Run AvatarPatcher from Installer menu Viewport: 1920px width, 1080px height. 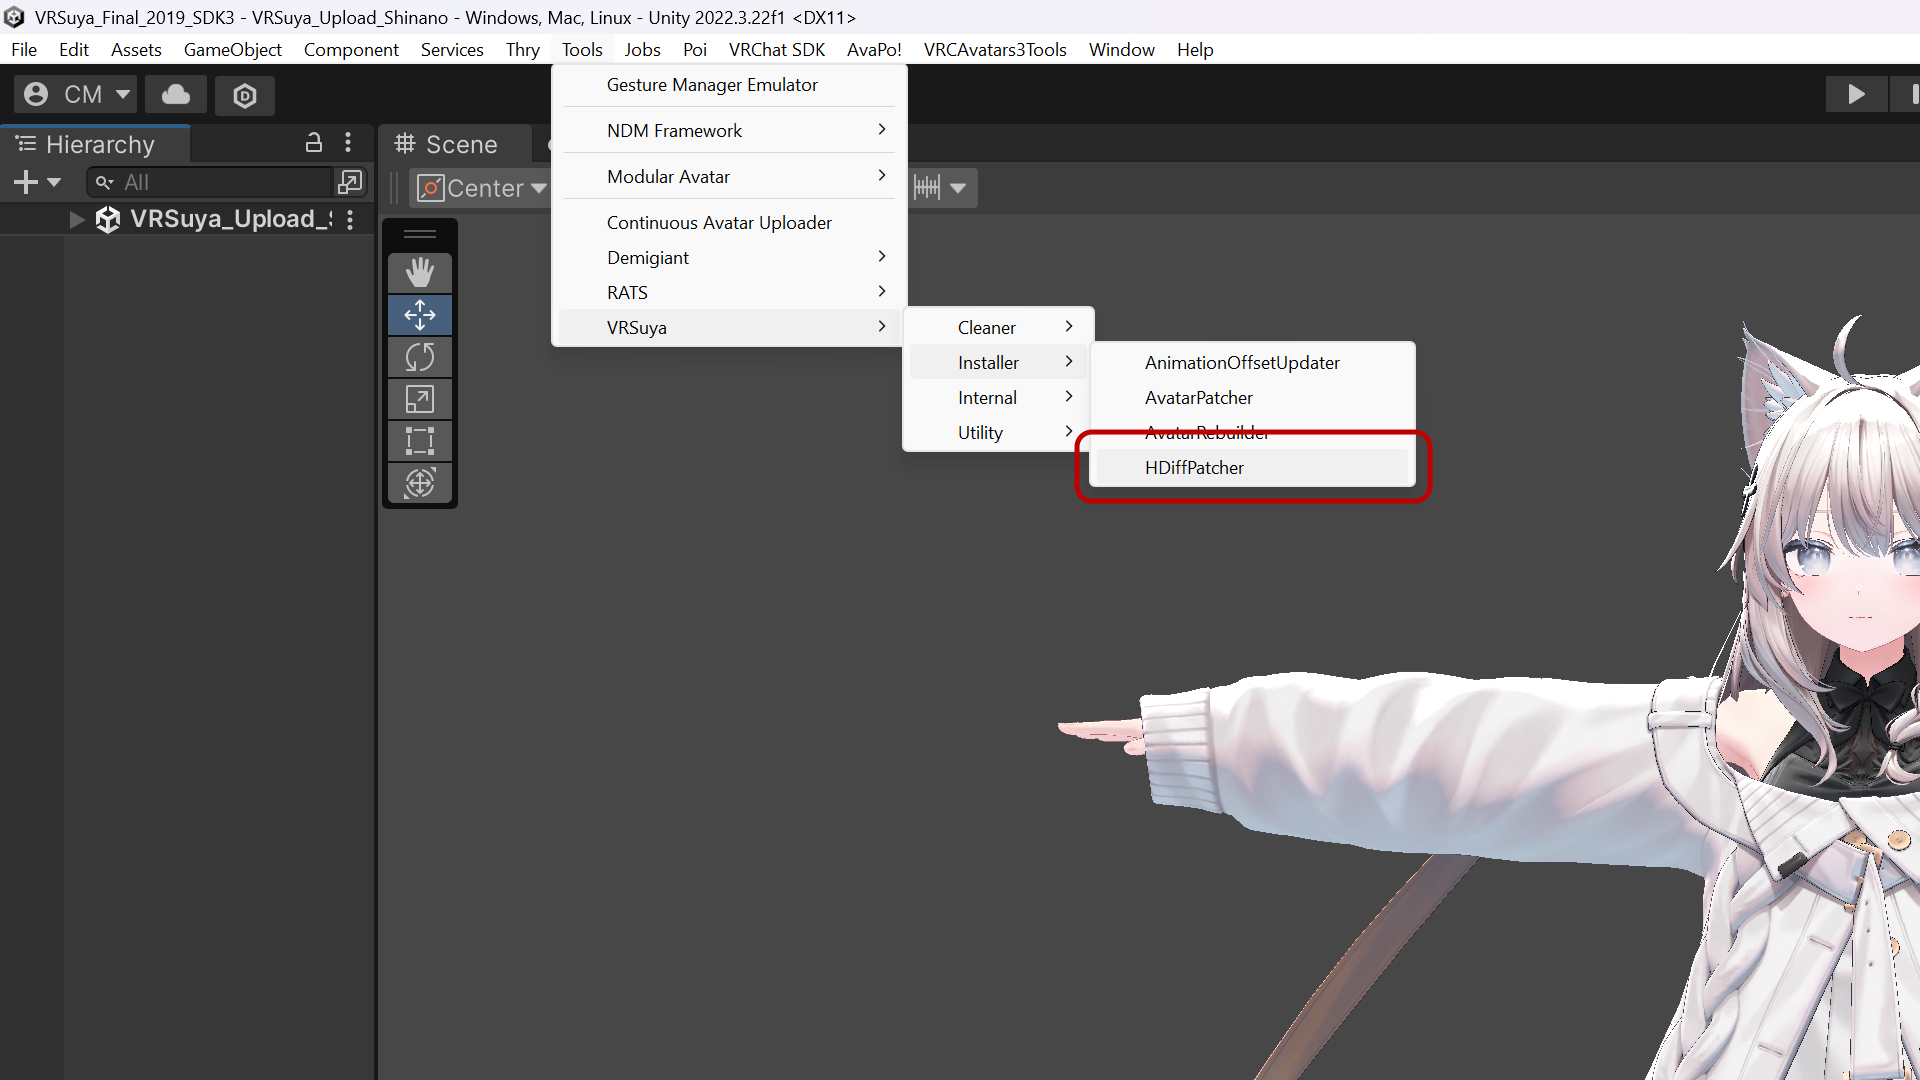pyautogui.click(x=1252, y=398)
